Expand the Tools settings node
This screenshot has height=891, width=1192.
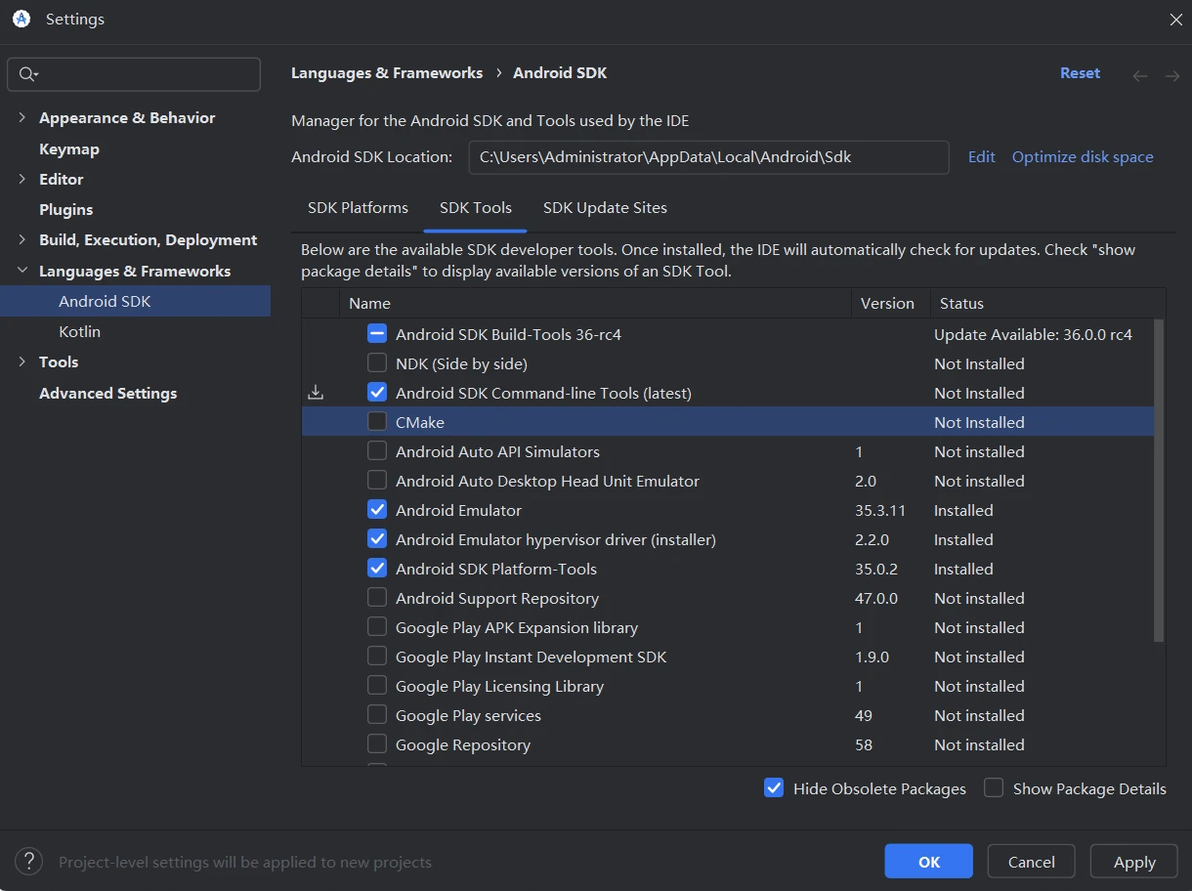coord(22,362)
